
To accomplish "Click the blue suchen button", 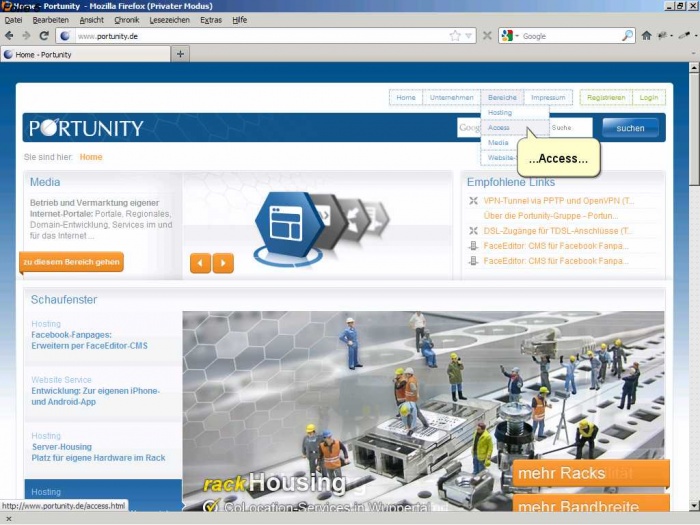I will (630, 128).
